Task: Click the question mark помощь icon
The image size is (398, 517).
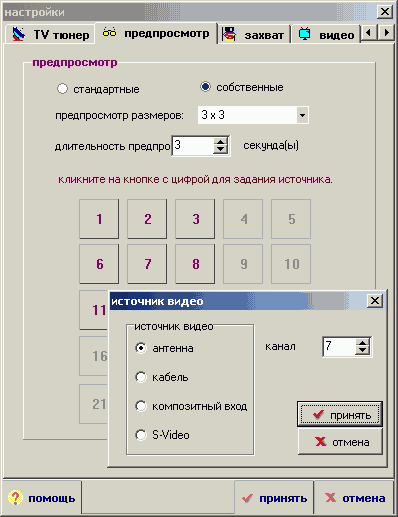Action: (x=15, y=498)
